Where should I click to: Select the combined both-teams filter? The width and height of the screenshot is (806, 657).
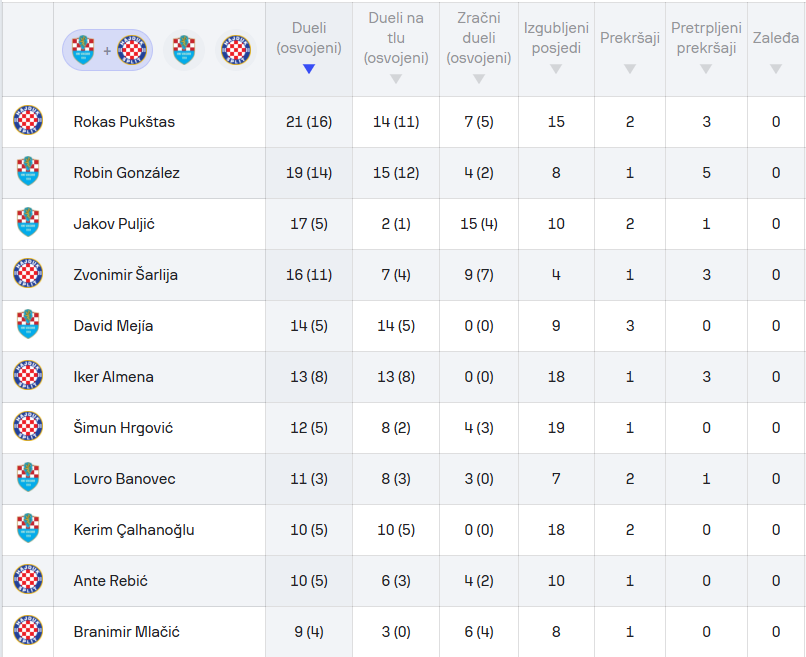[x=107, y=49]
